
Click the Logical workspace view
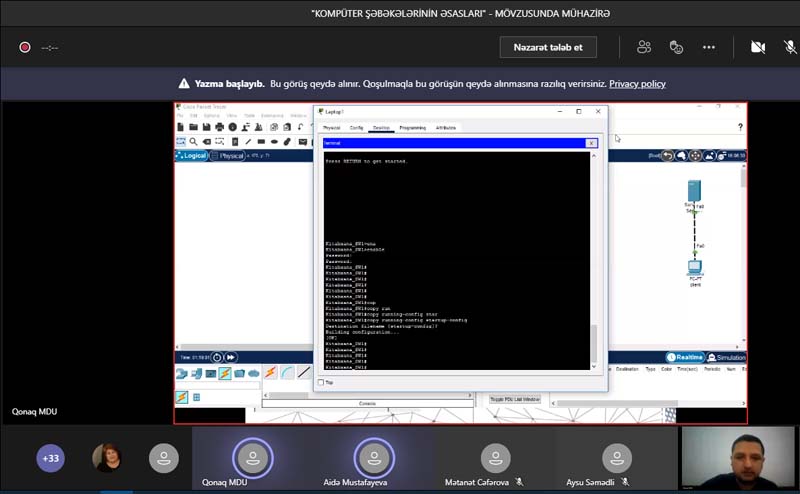coord(193,156)
